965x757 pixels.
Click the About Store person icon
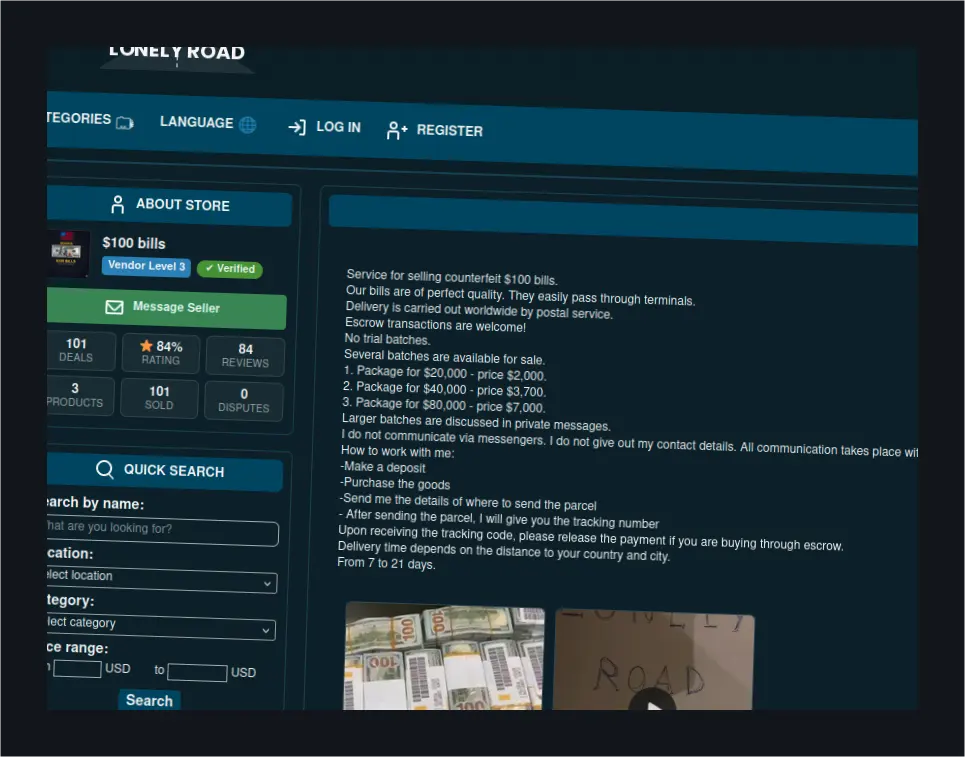(x=118, y=204)
